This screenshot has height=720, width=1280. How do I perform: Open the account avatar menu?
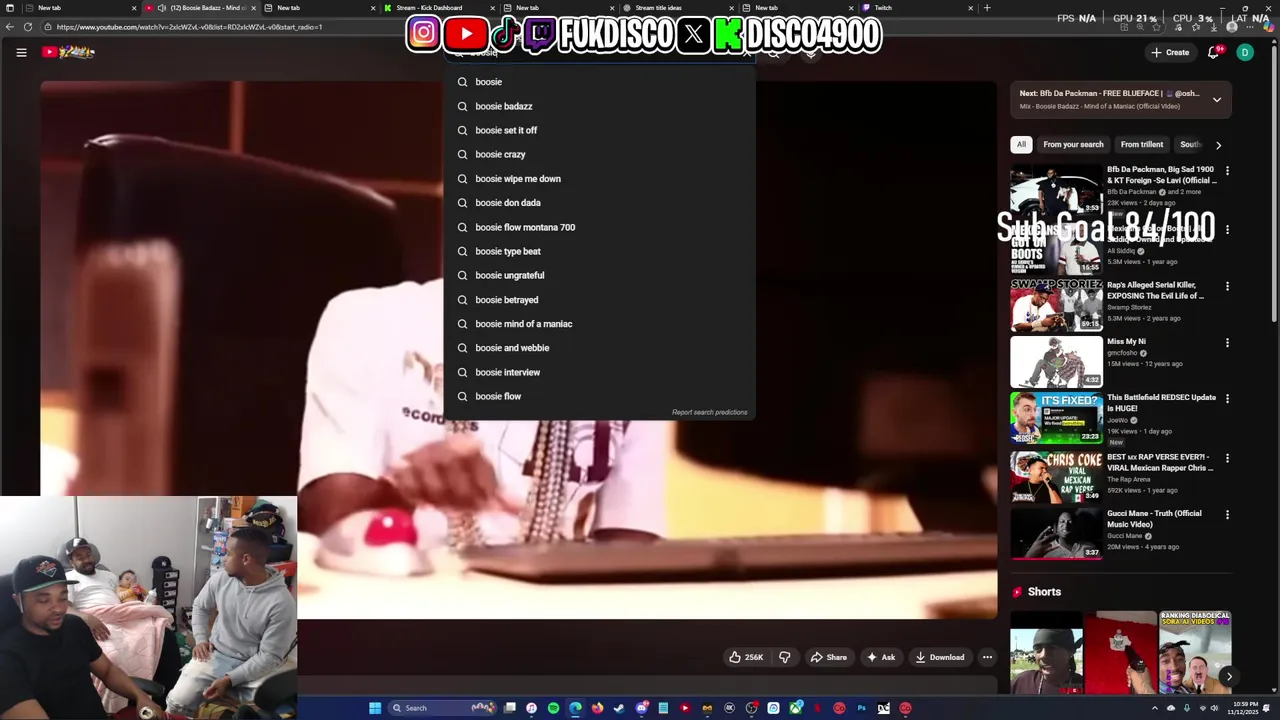point(1245,52)
